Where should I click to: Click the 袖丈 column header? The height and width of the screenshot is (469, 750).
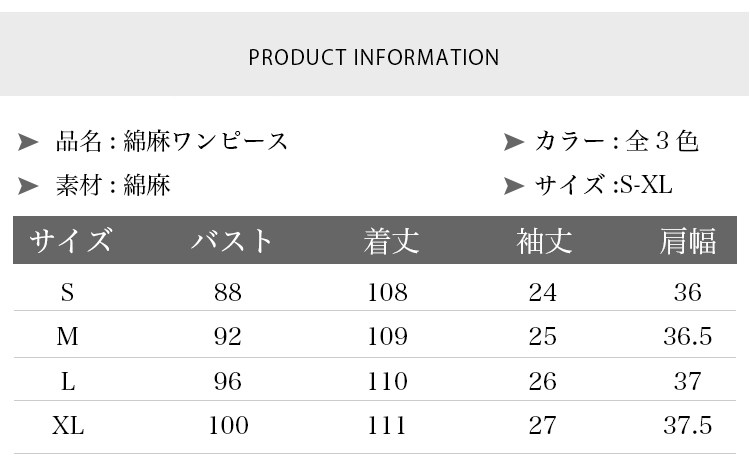click(544, 241)
